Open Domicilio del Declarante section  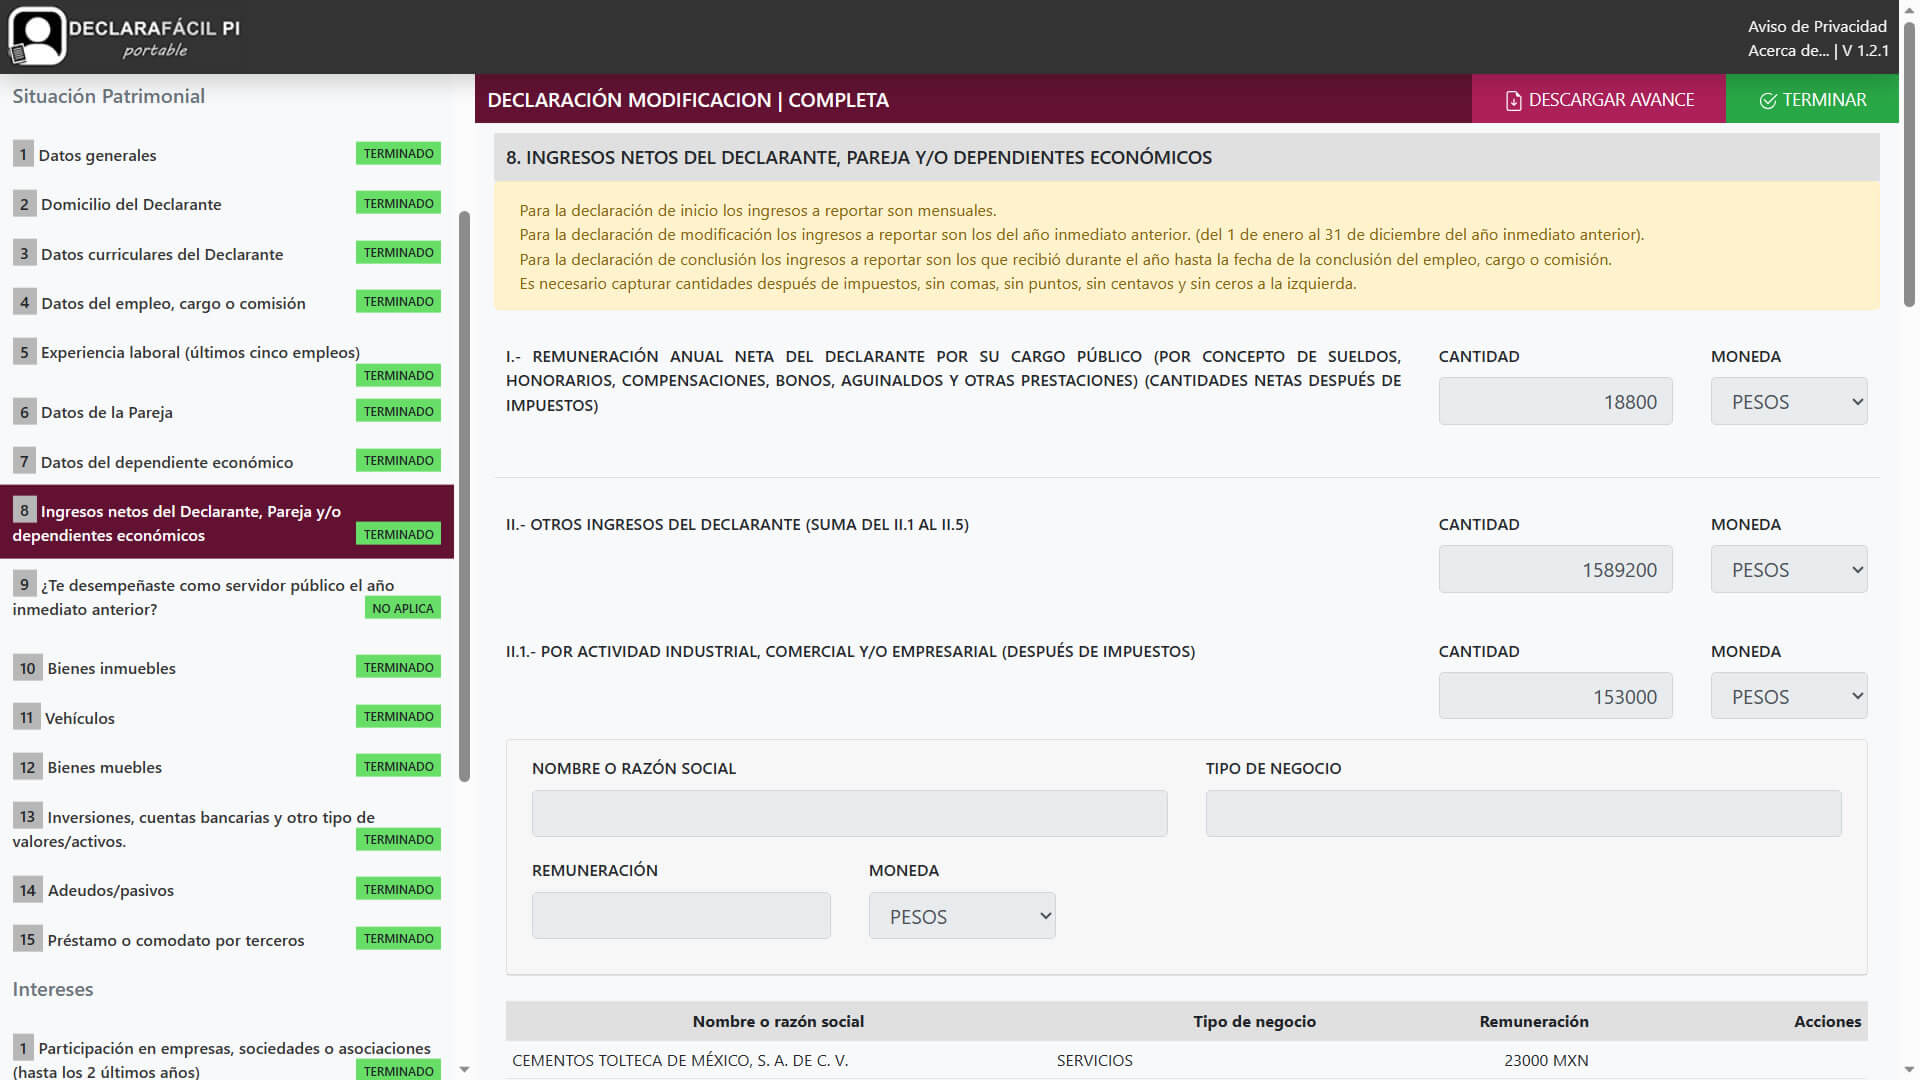(227, 204)
